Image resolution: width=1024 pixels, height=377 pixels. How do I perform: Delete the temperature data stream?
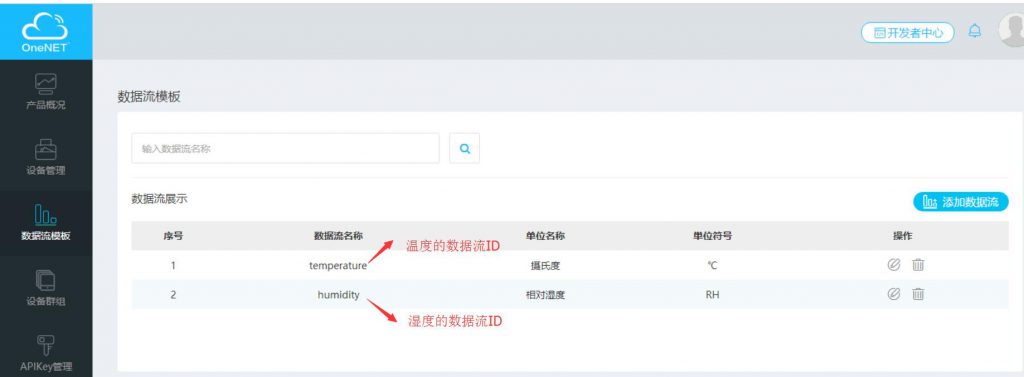pyautogui.click(x=918, y=265)
